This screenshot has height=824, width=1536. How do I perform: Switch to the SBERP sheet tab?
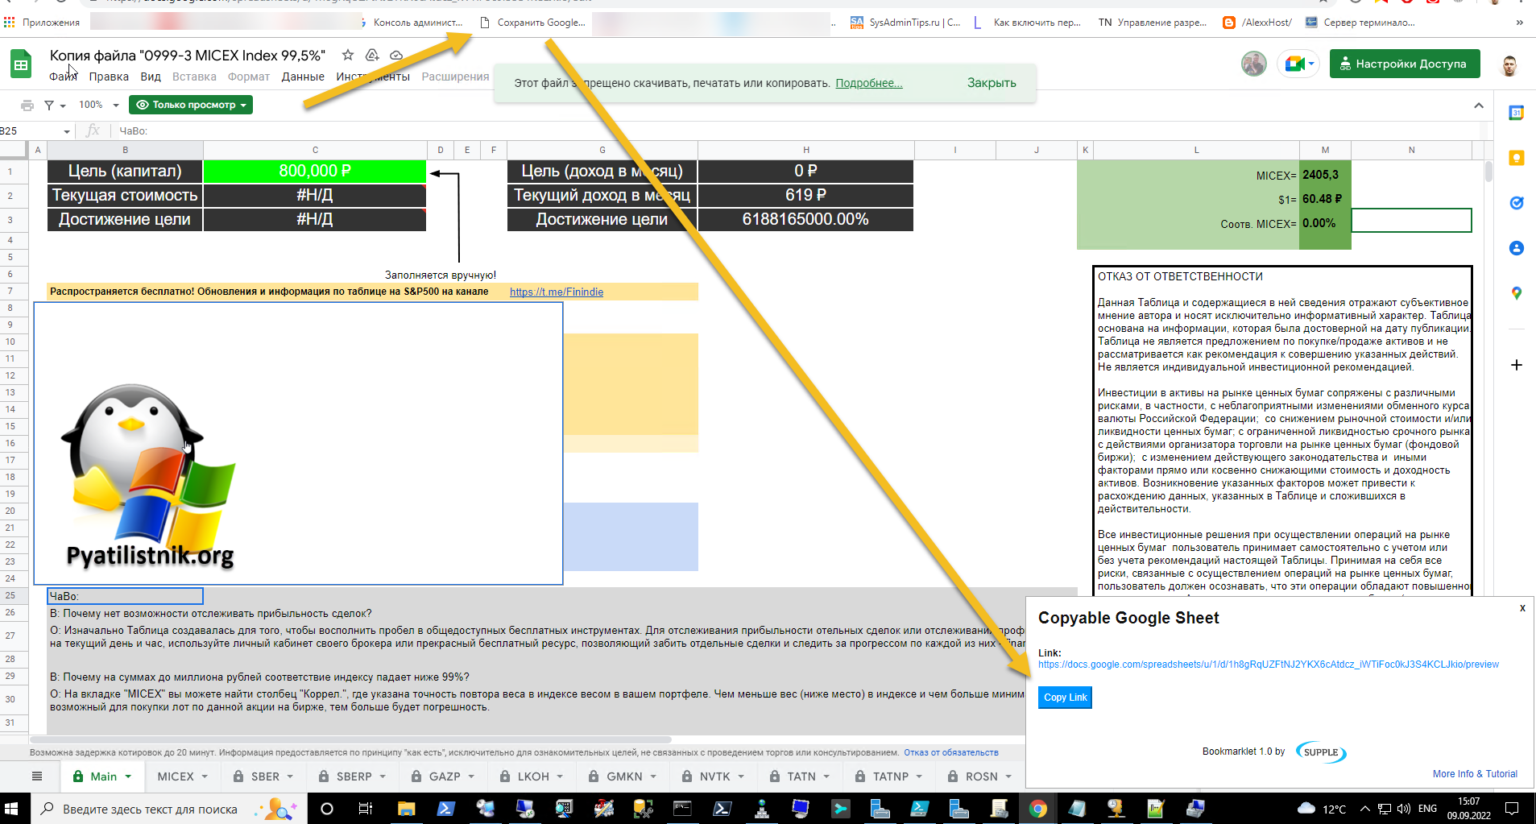354,776
